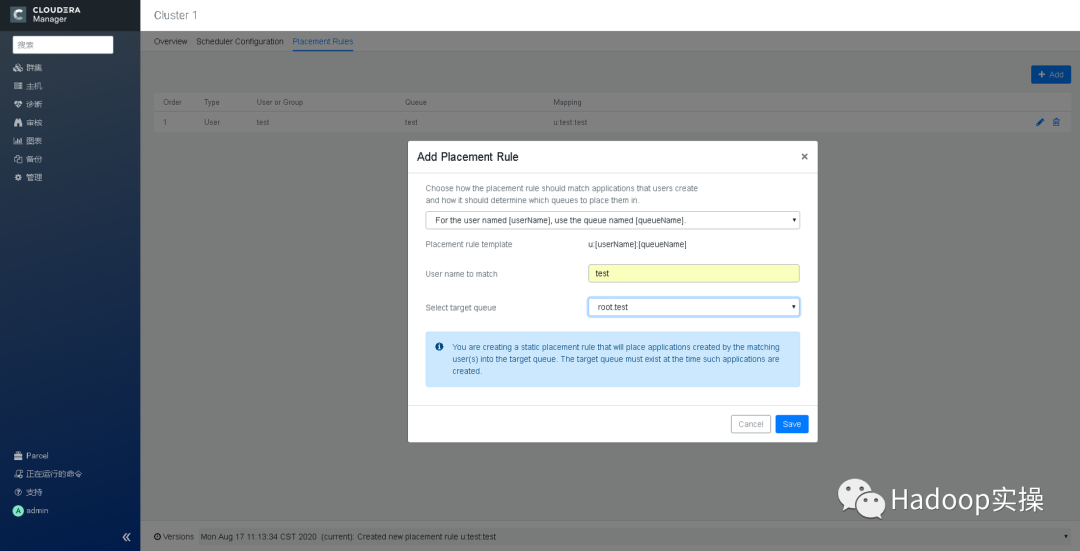Open the 诊断 diagnostics sidebar item

point(28,104)
